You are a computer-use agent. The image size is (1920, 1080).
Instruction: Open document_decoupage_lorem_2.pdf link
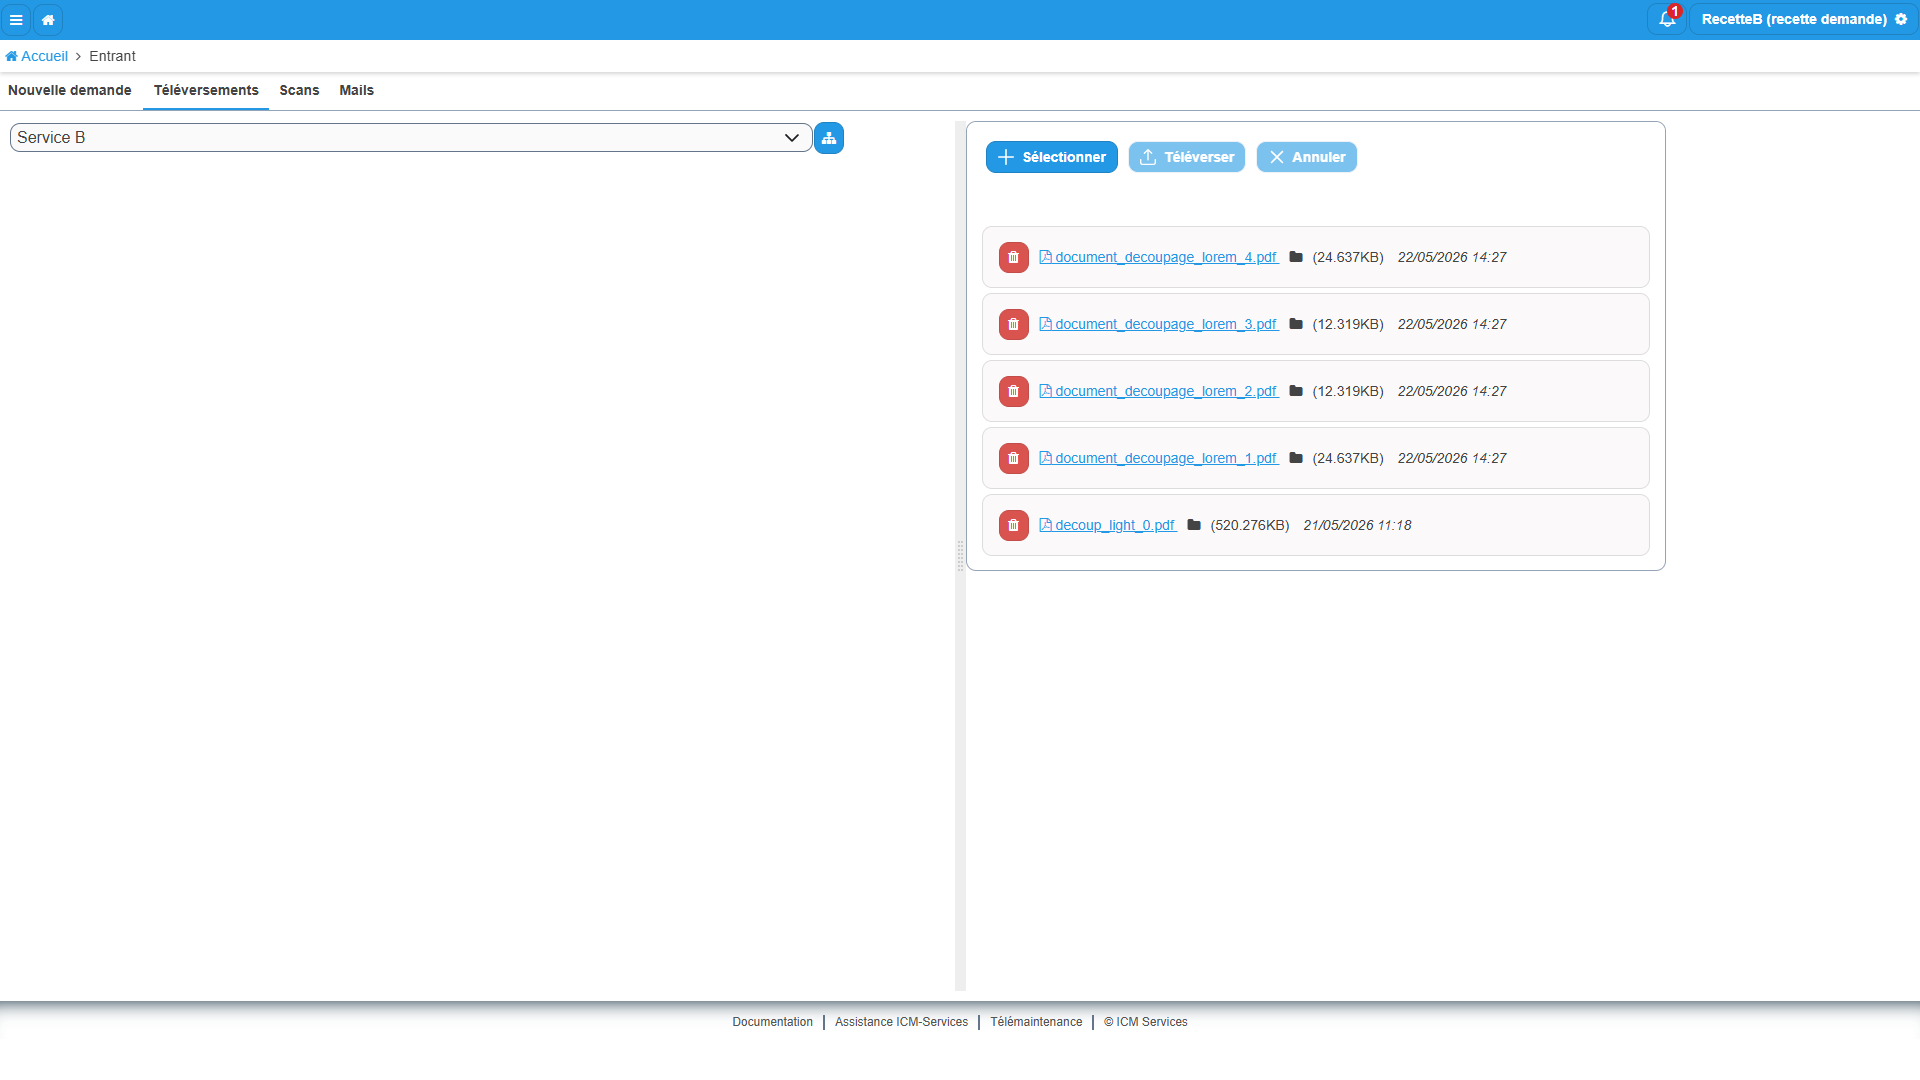1159,391
